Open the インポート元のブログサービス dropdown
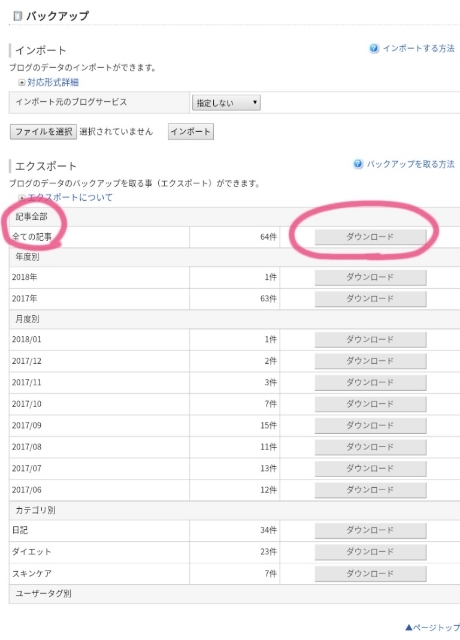460x640 pixels. (226, 103)
